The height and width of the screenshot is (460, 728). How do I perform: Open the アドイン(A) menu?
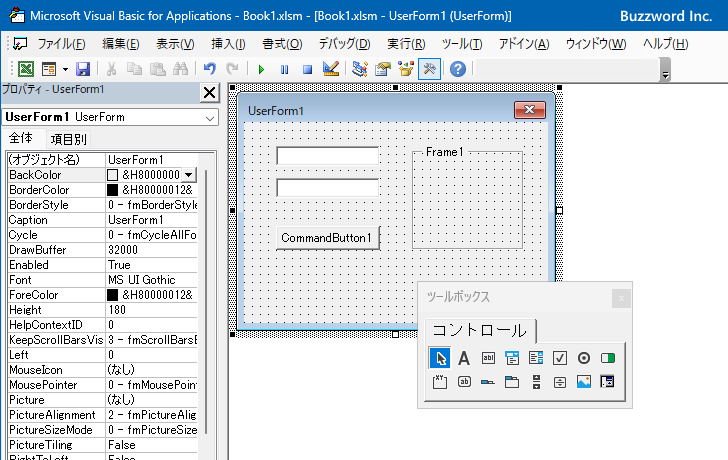point(524,44)
